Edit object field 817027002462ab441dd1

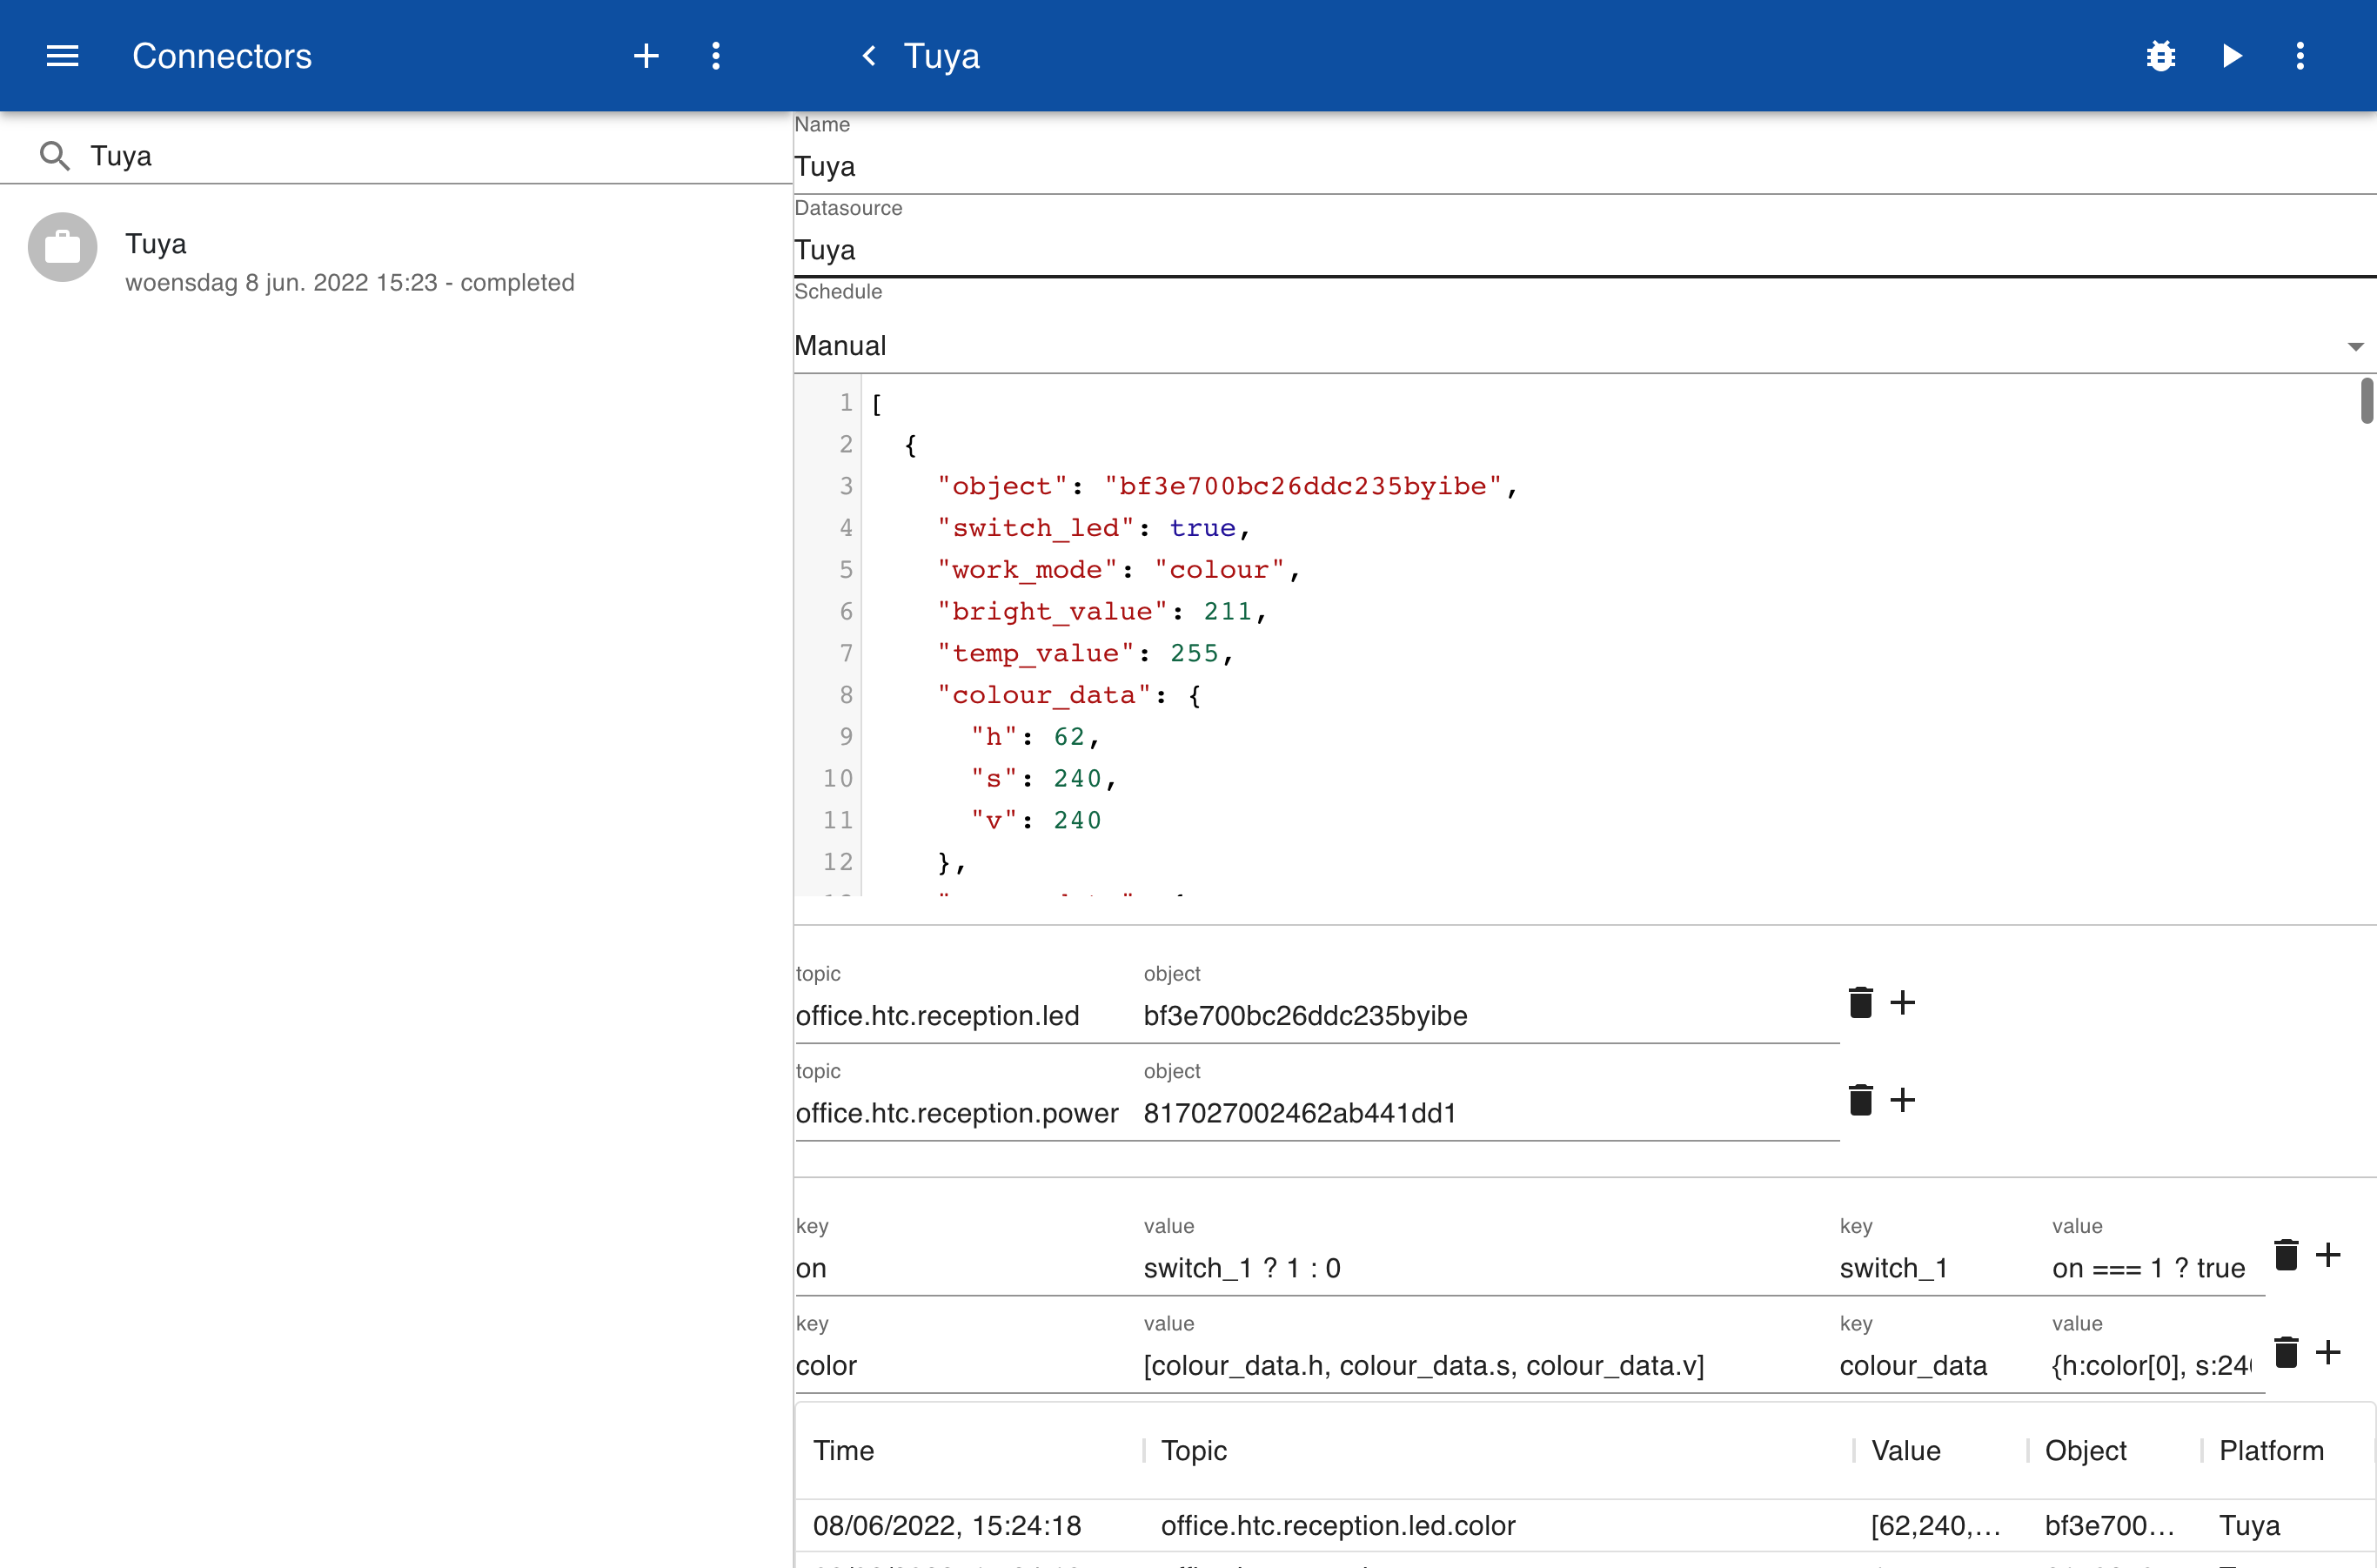(1491, 1113)
